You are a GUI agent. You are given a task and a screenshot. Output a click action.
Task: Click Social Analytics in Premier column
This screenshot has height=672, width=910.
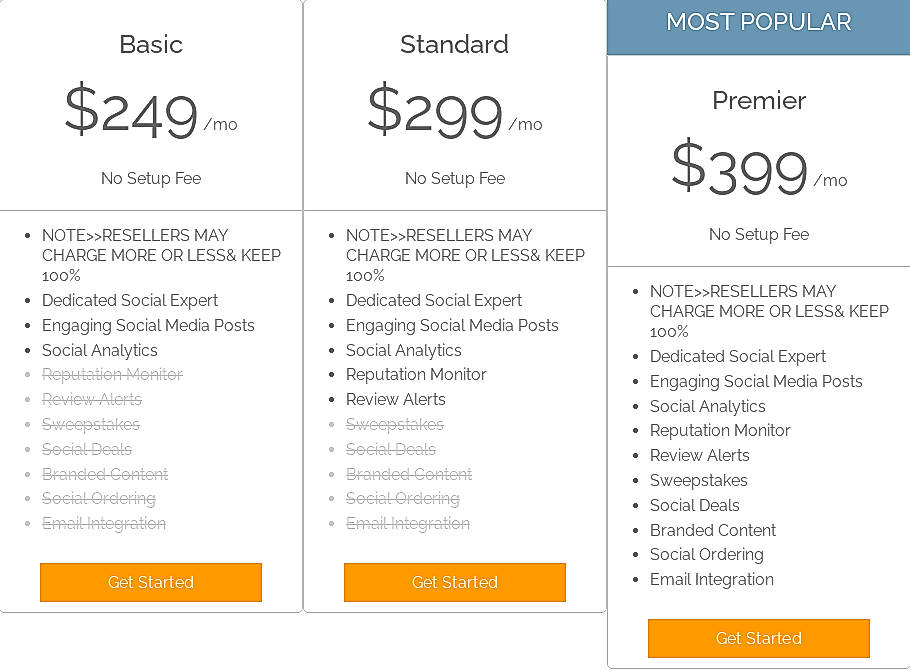[707, 406]
